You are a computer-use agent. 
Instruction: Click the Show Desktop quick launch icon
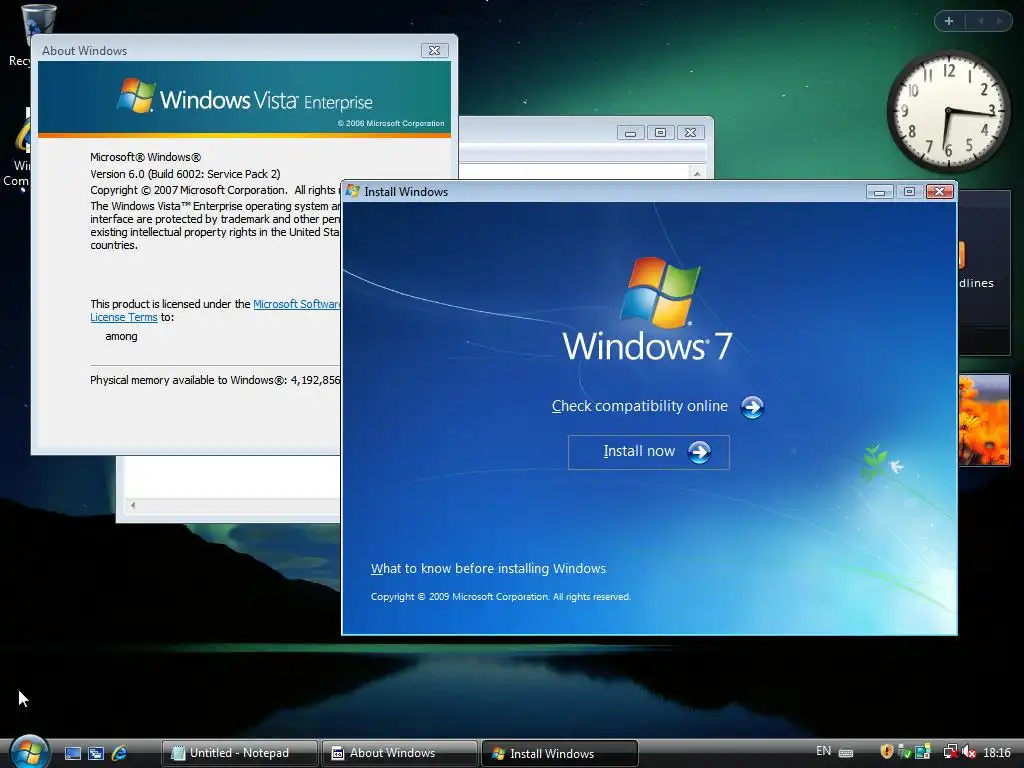73,753
